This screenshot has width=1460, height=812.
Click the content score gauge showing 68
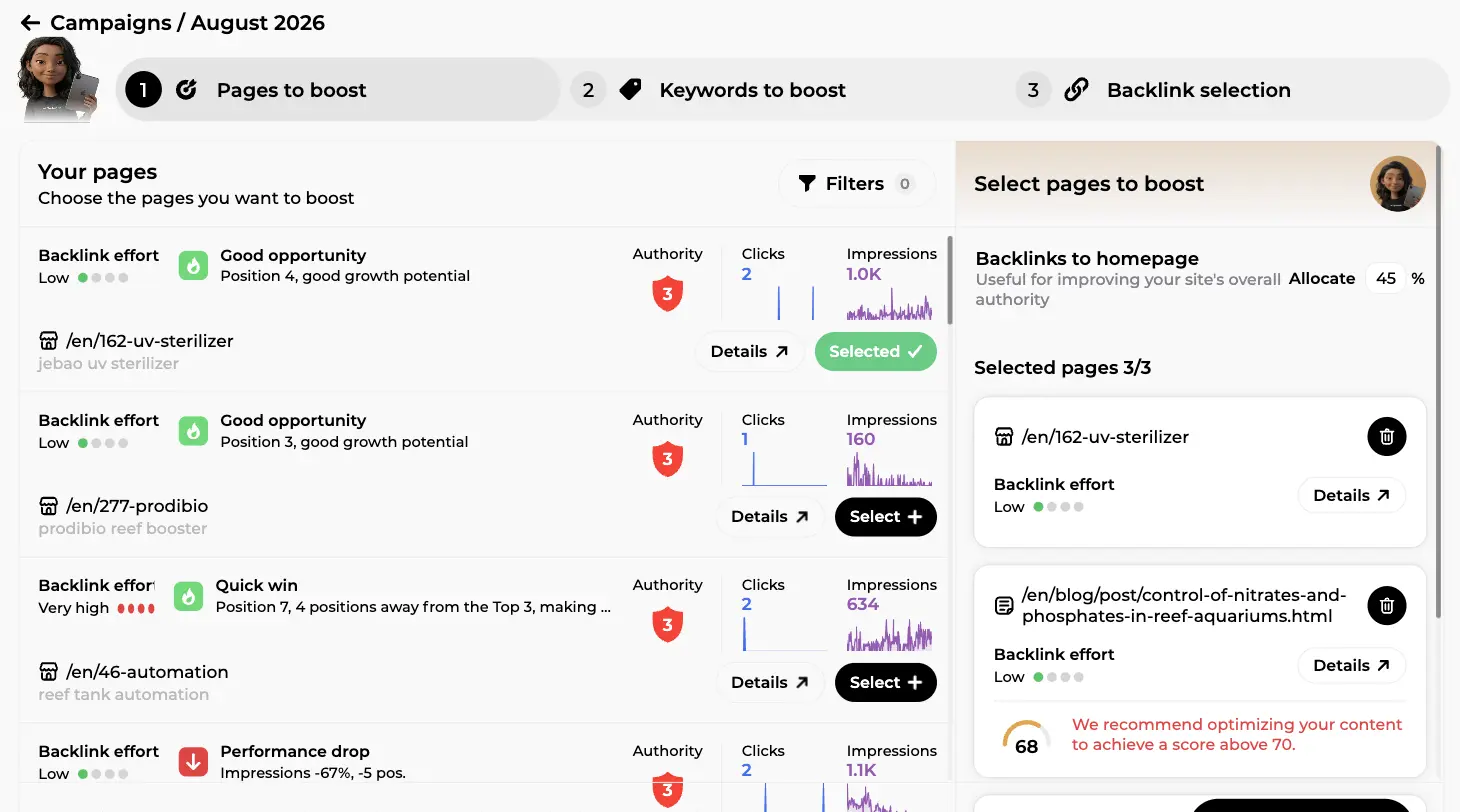pyautogui.click(x=1026, y=739)
